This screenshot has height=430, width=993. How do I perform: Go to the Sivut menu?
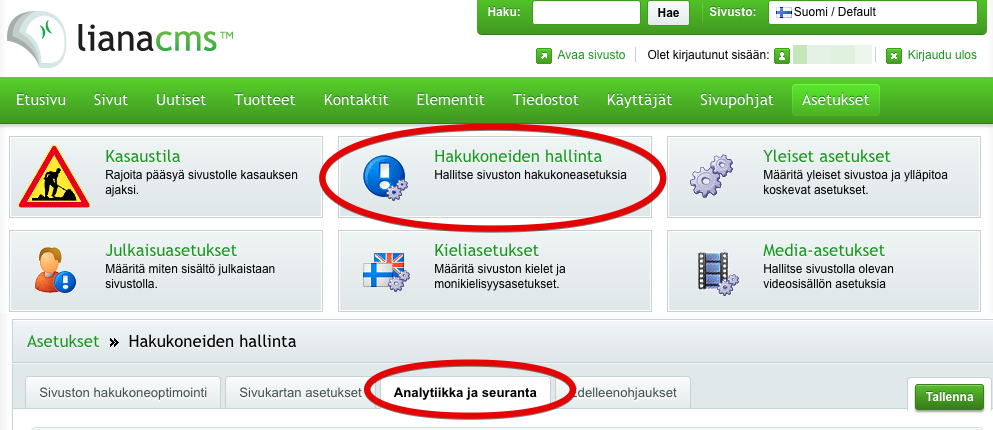(x=111, y=100)
